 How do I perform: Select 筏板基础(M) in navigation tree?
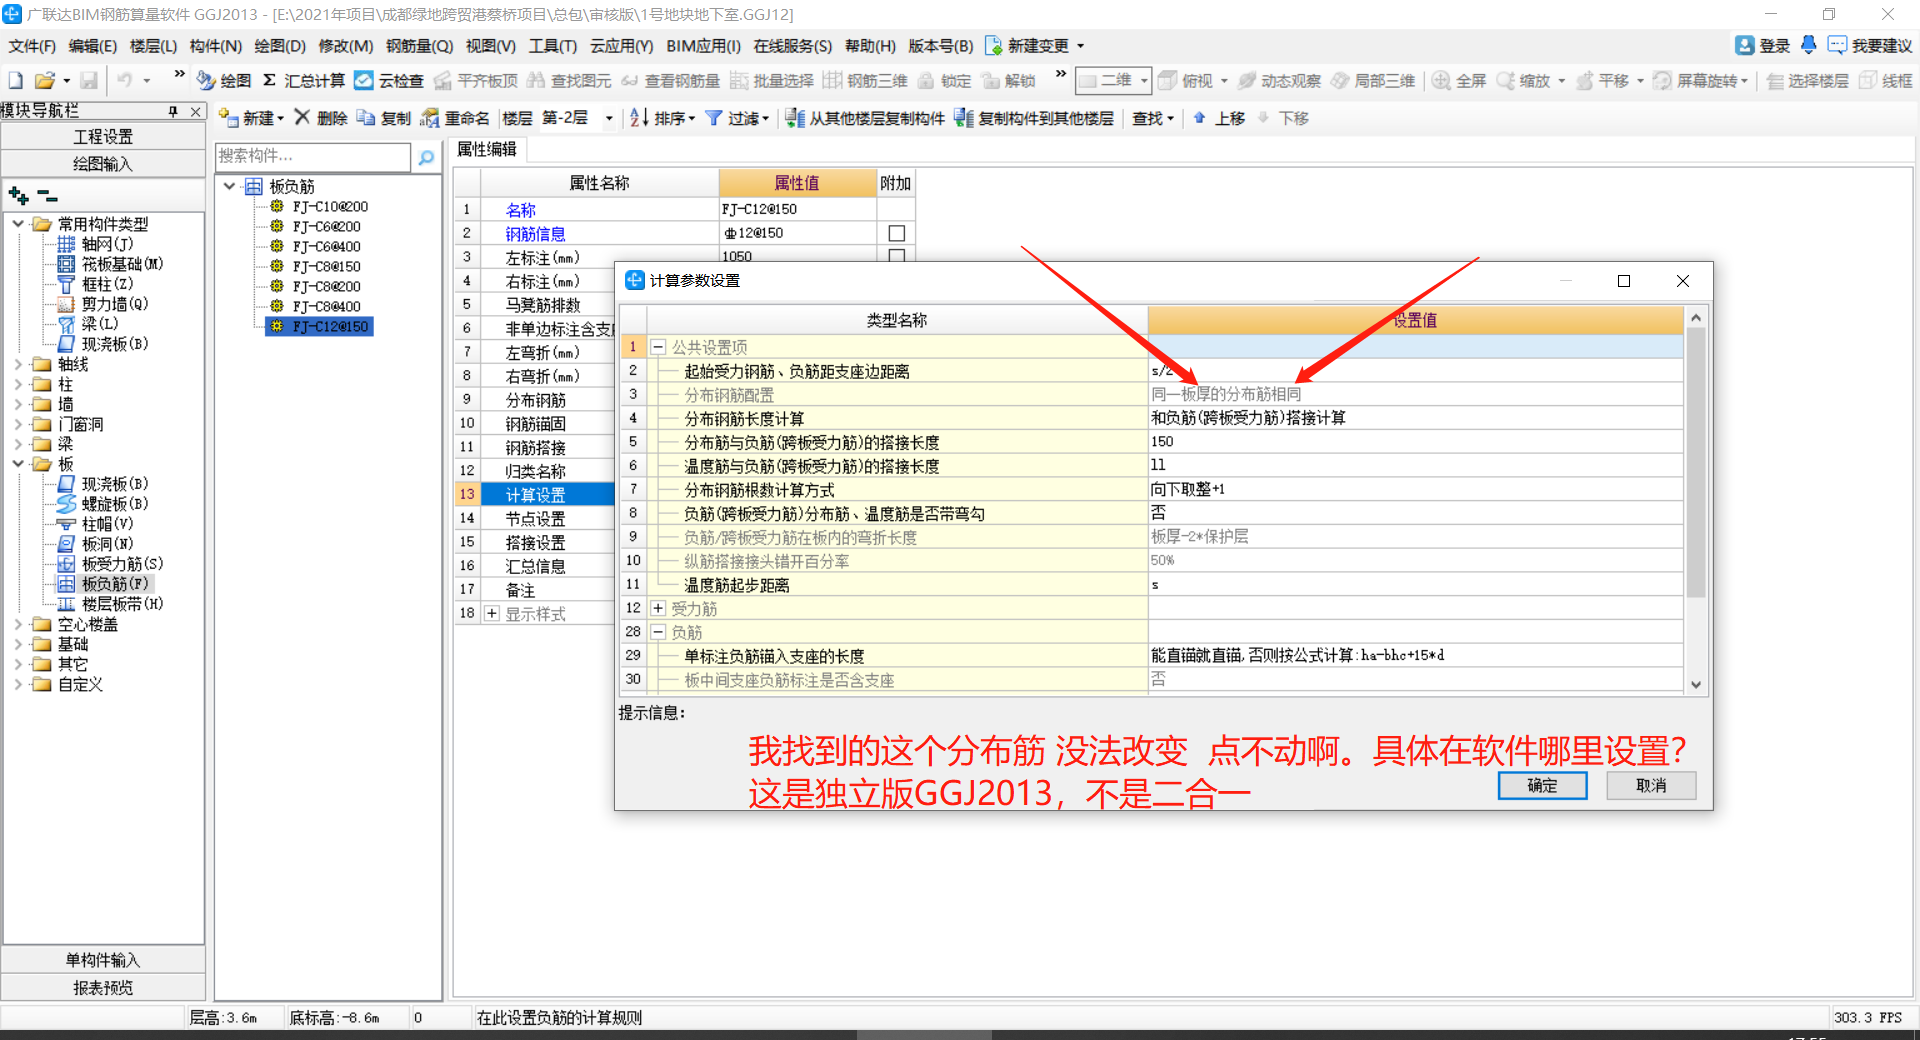coord(122,264)
